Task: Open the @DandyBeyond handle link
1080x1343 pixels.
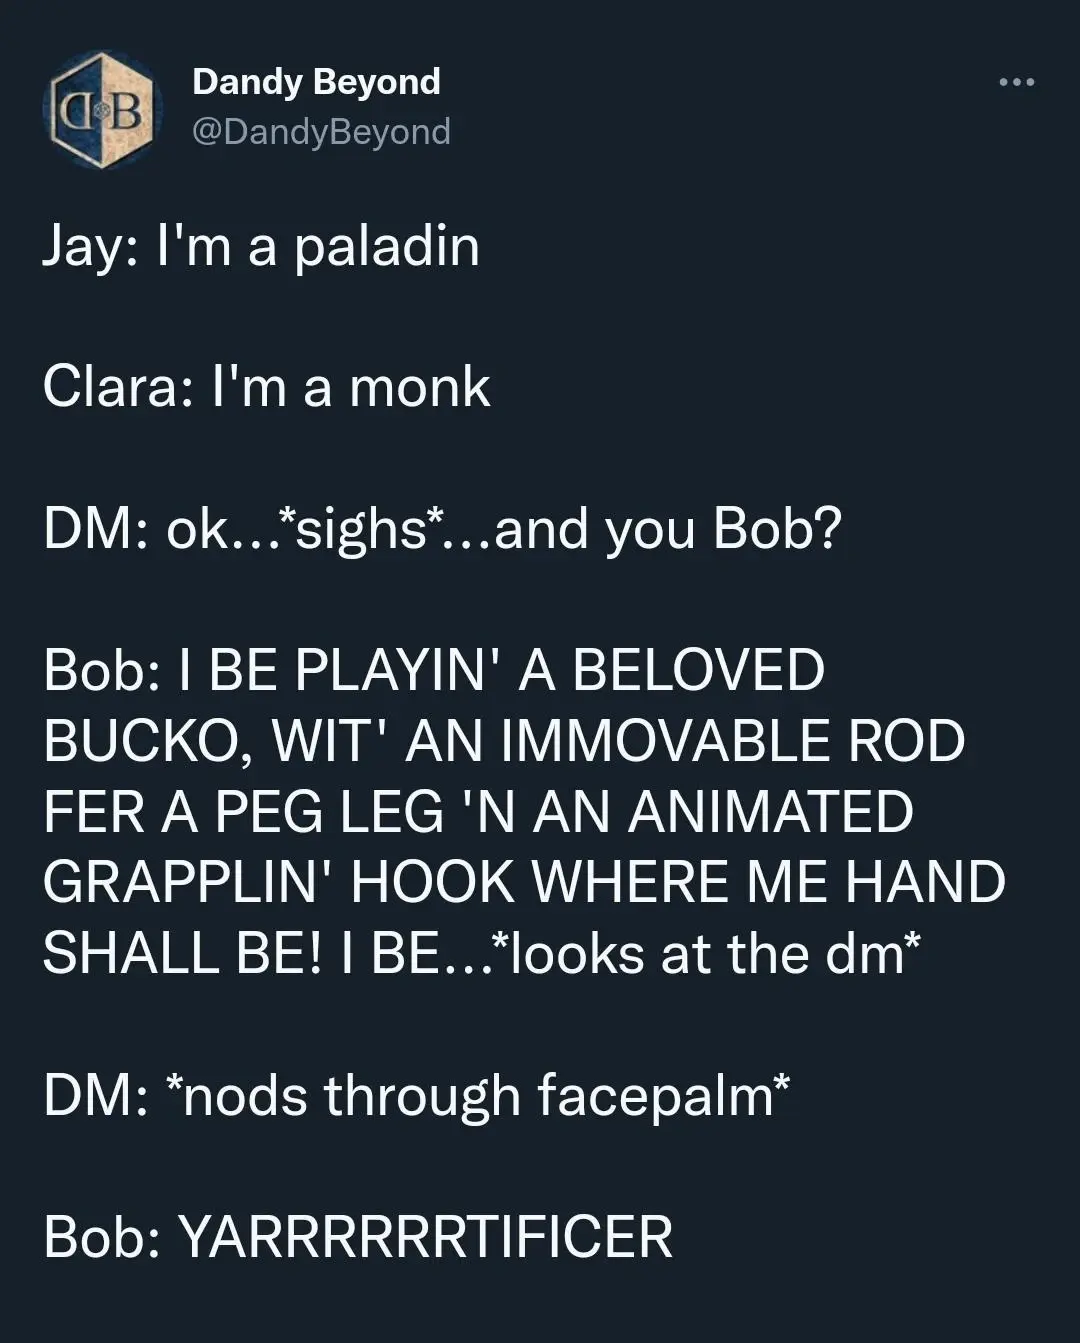Action: point(321,131)
